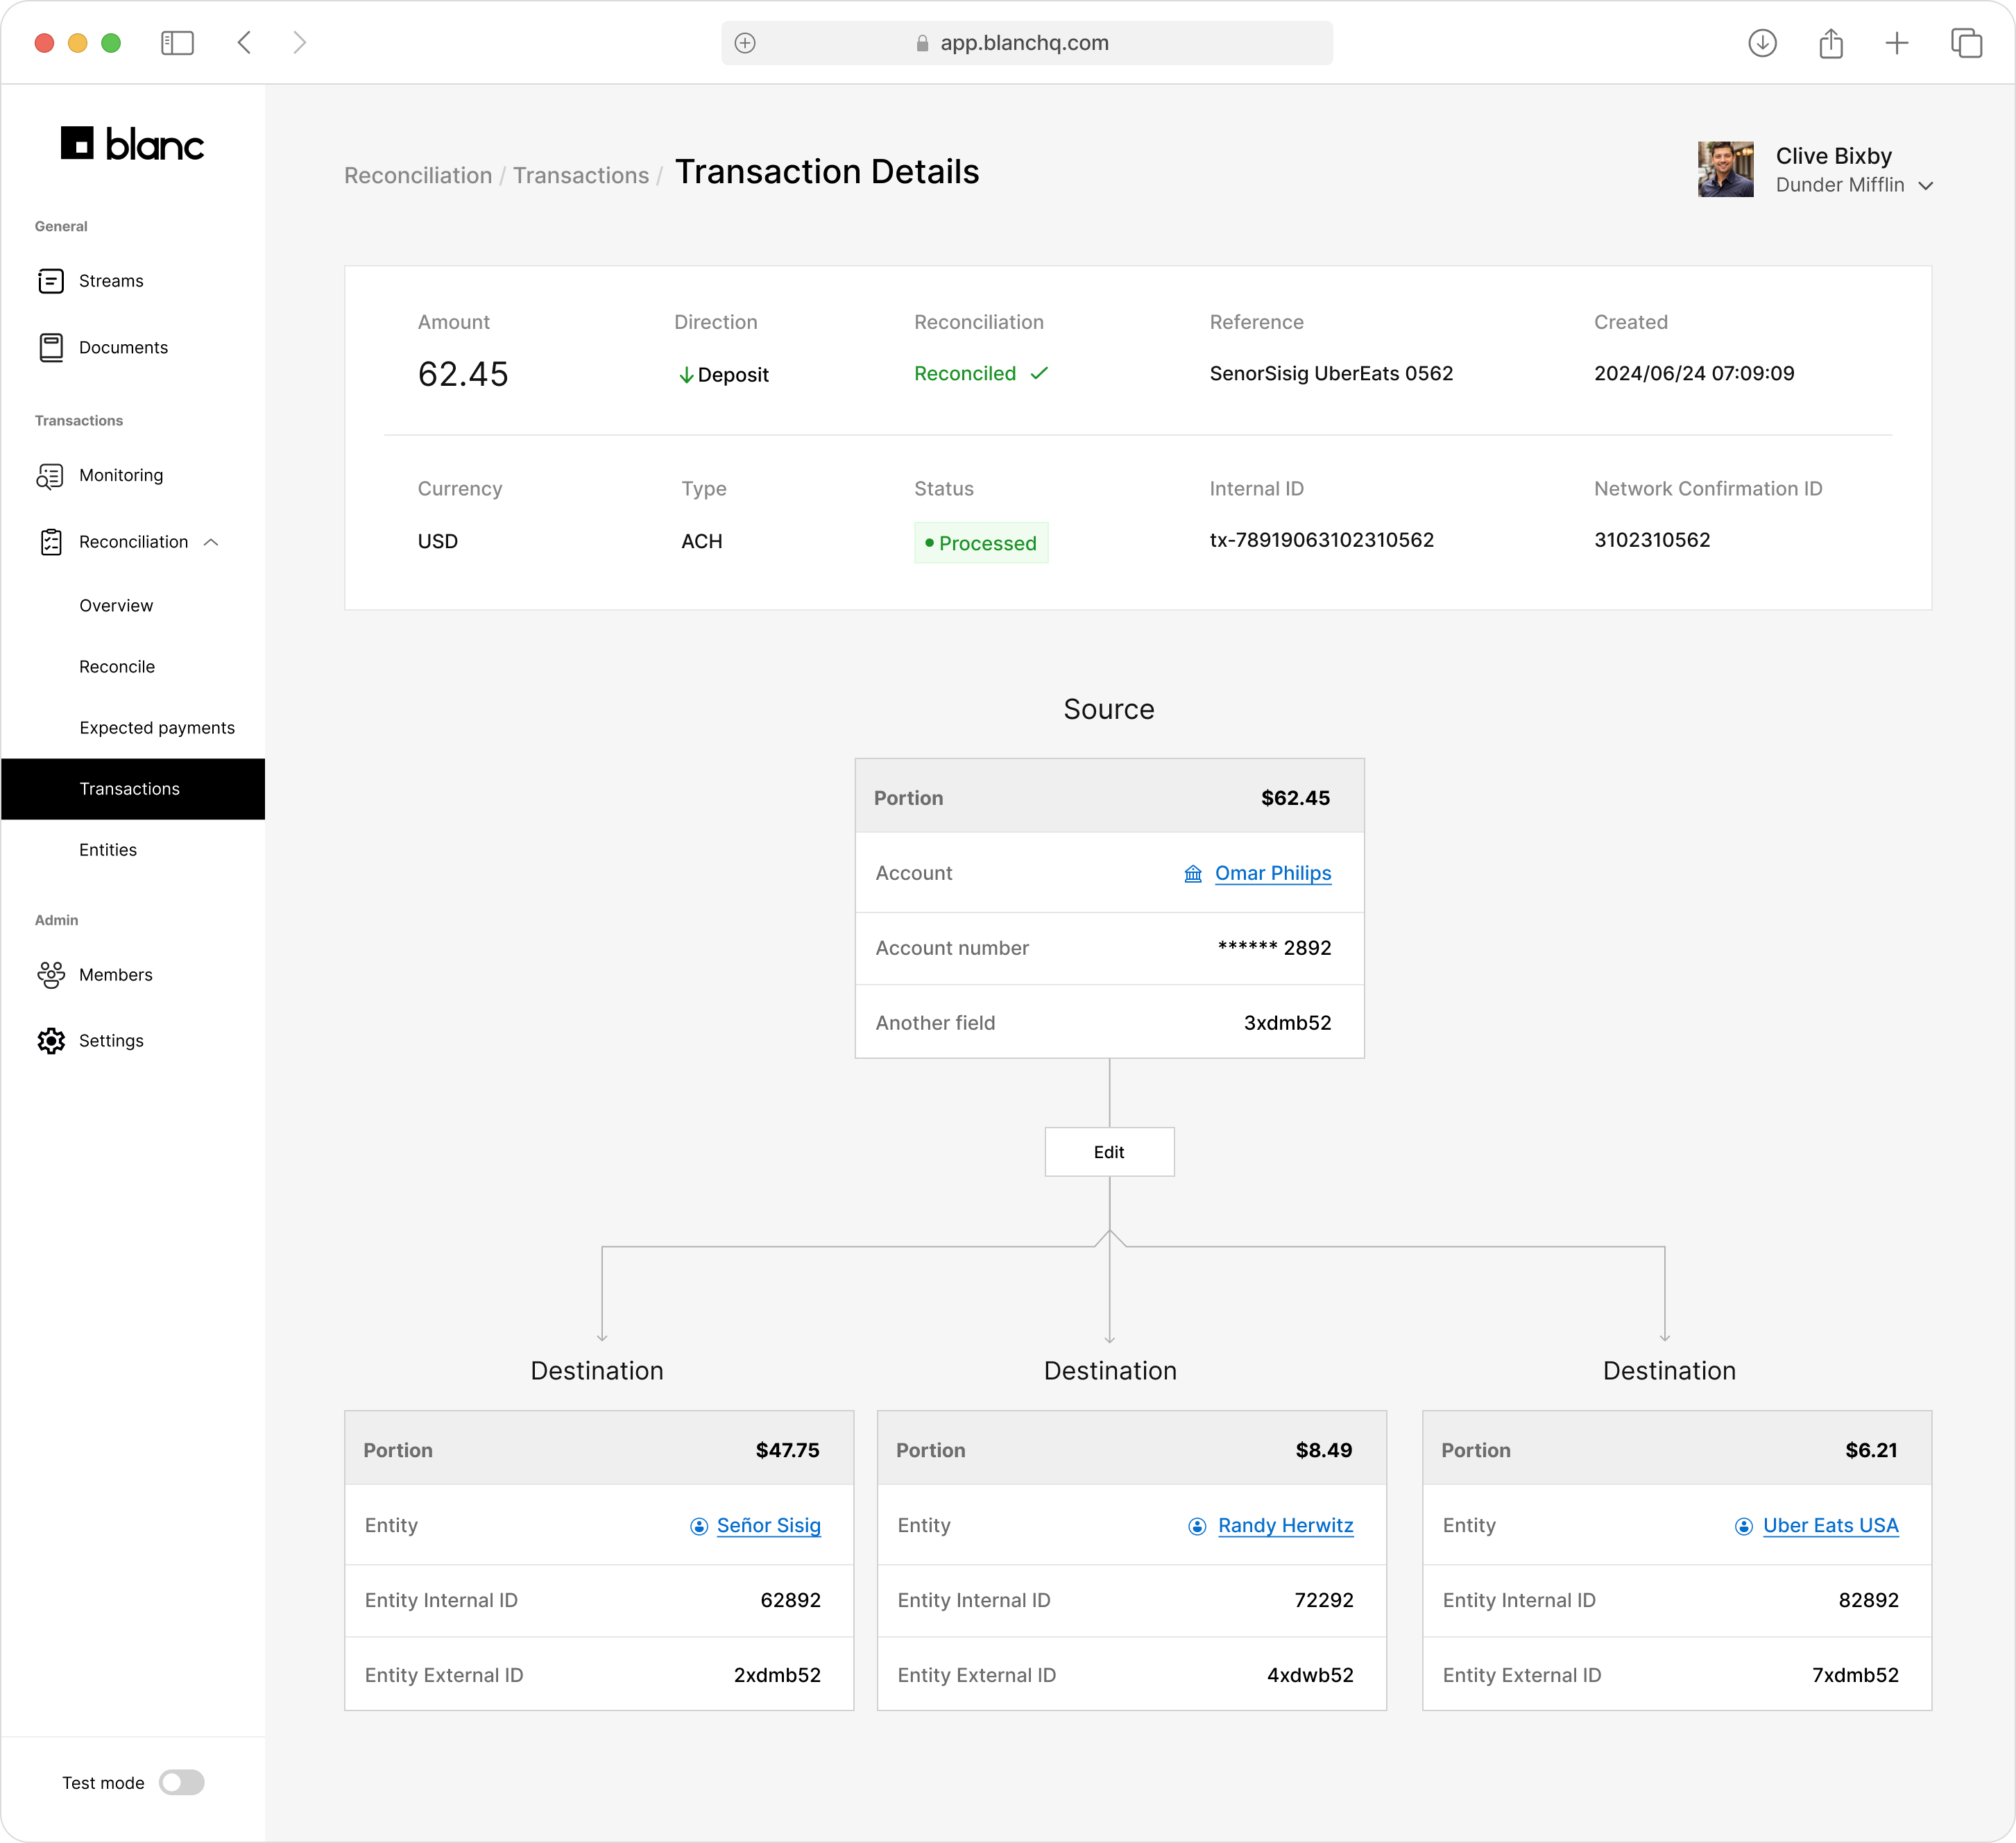Image resolution: width=2016 pixels, height=1843 pixels.
Task: Click the Reconciled checkmark icon
Action: 1039,373
